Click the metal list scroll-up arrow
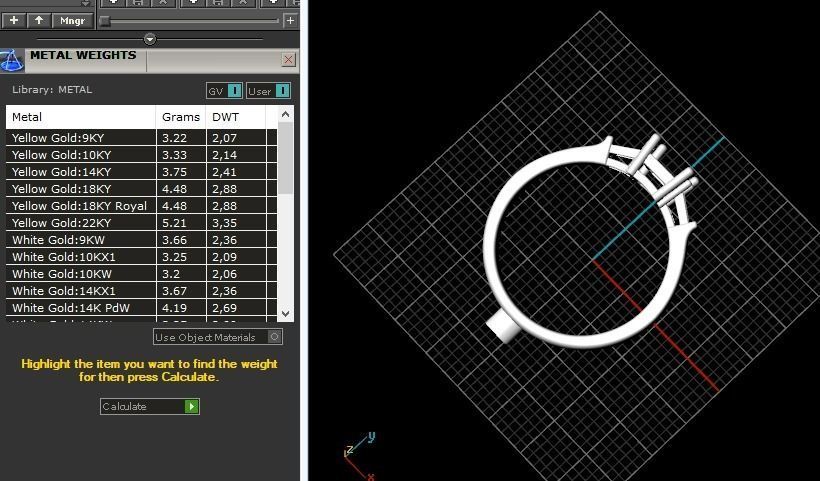 (x=286, y=114)
